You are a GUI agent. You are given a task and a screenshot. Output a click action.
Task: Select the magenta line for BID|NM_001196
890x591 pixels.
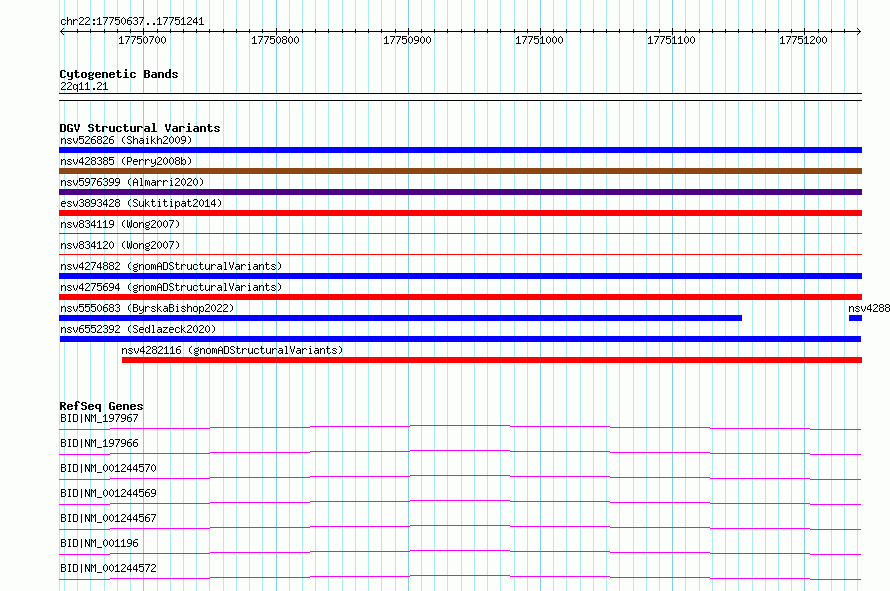[x=460, y=552]
